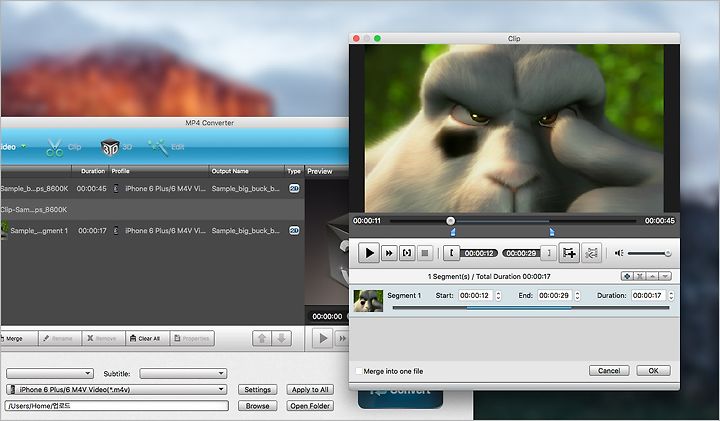Click the Start time stepper arrows
This screenshot has width=720, height=421.
(x=498, y=296)
